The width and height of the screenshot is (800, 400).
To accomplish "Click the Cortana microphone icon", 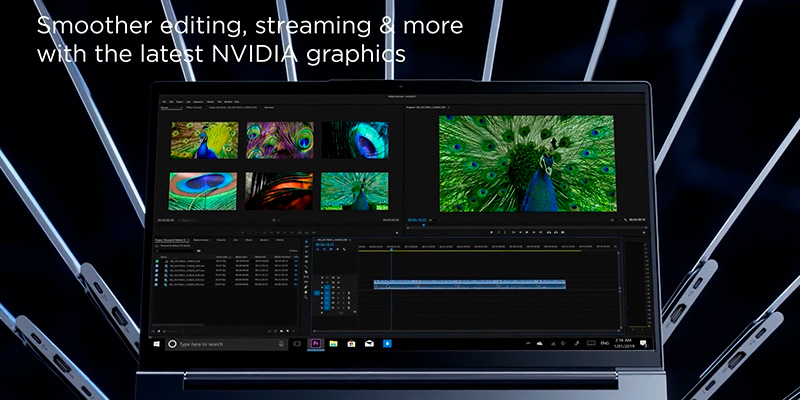I will 280,343.
